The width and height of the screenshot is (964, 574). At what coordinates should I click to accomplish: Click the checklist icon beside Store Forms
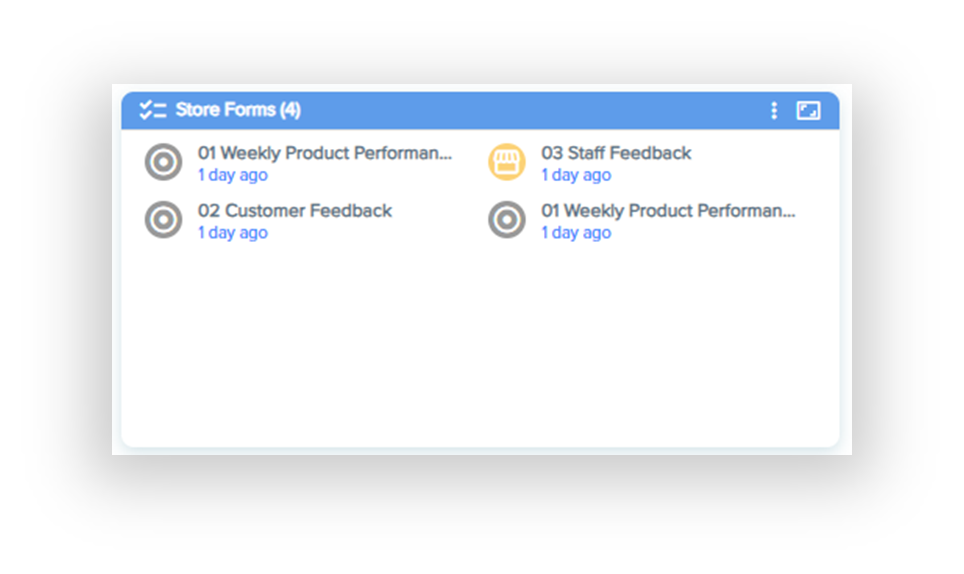153,110
